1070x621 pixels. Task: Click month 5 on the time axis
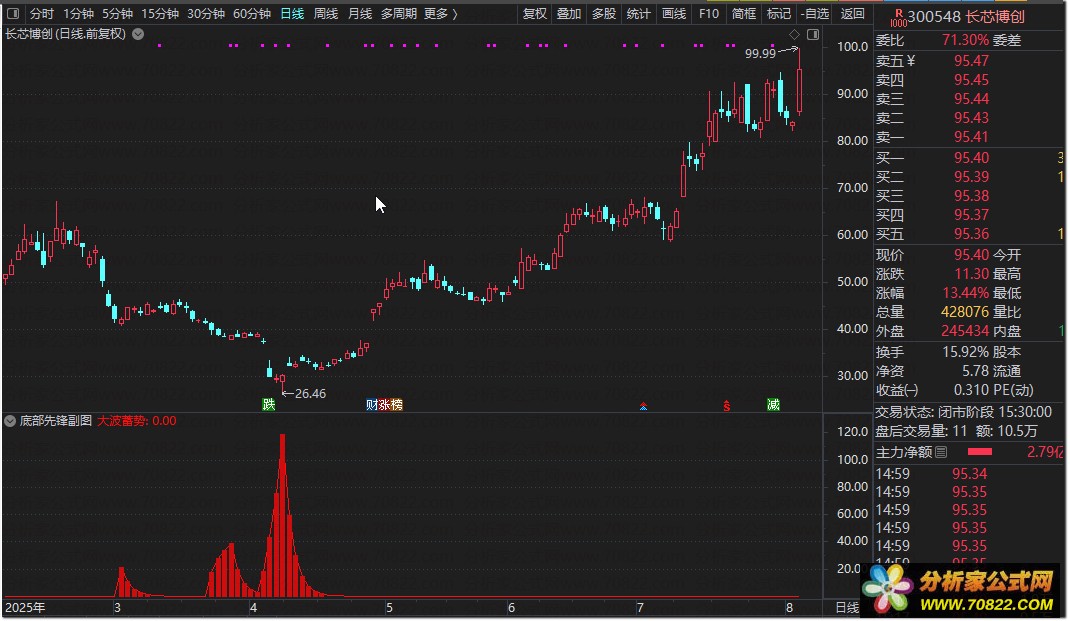point(389,607)
